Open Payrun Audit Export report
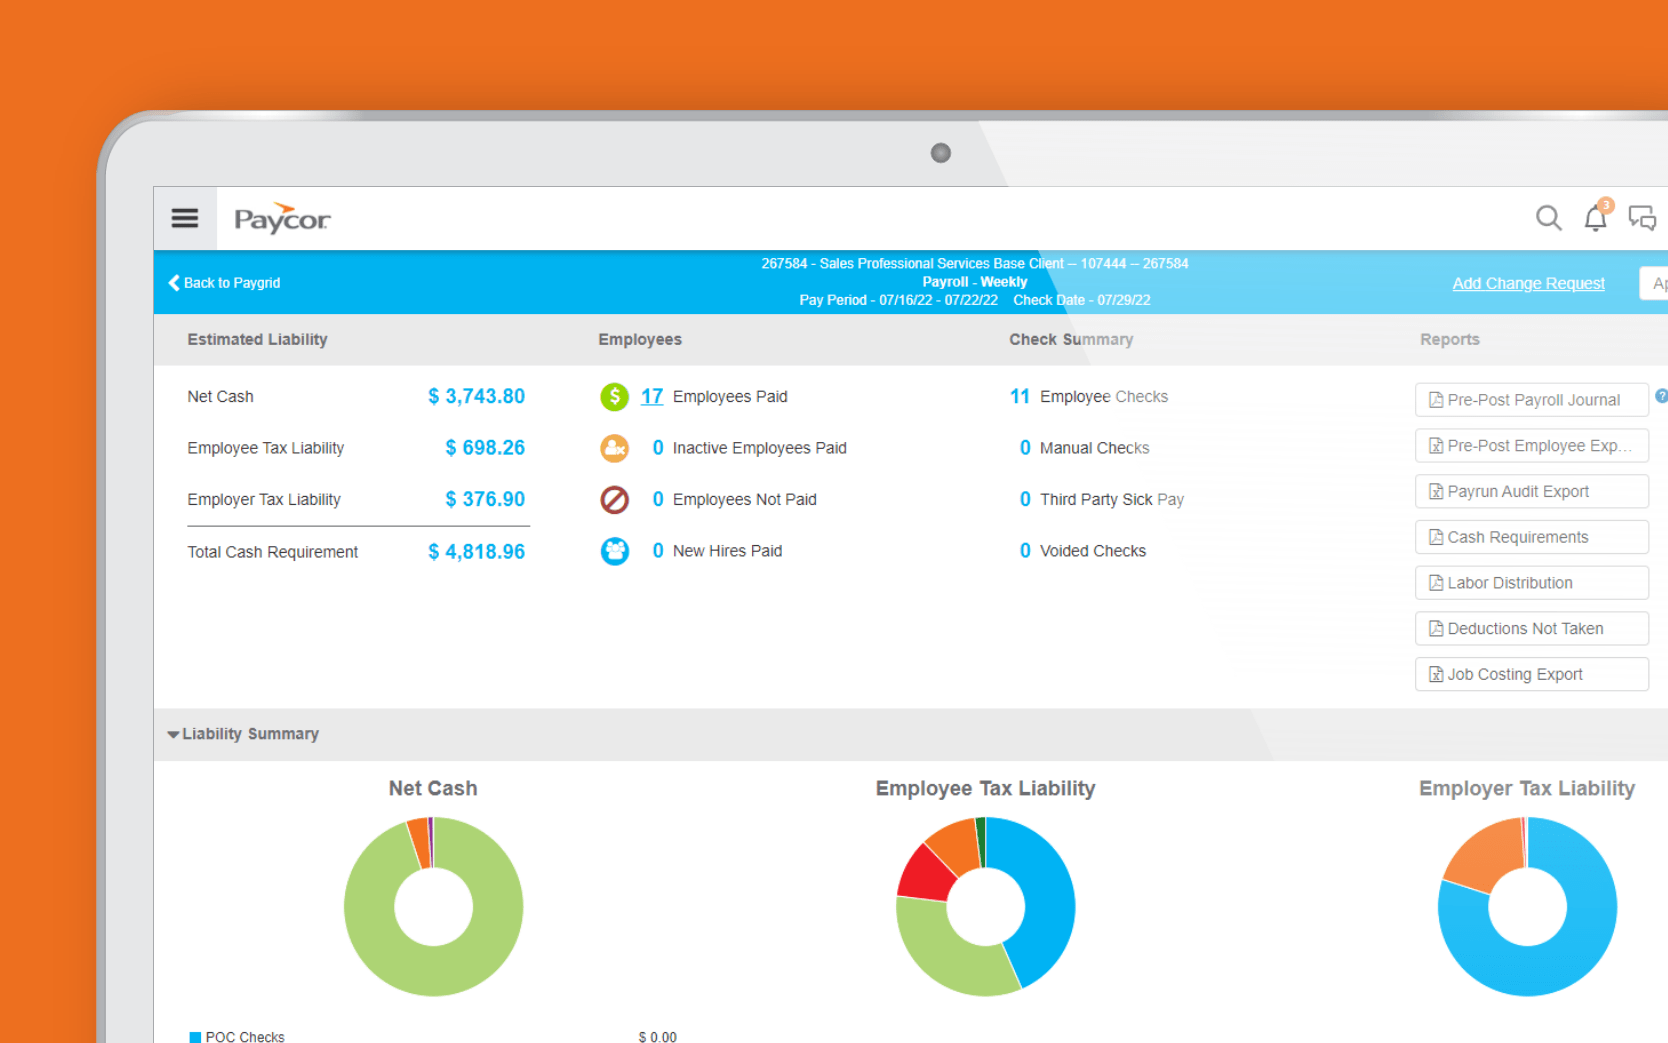 [1531, 491]
